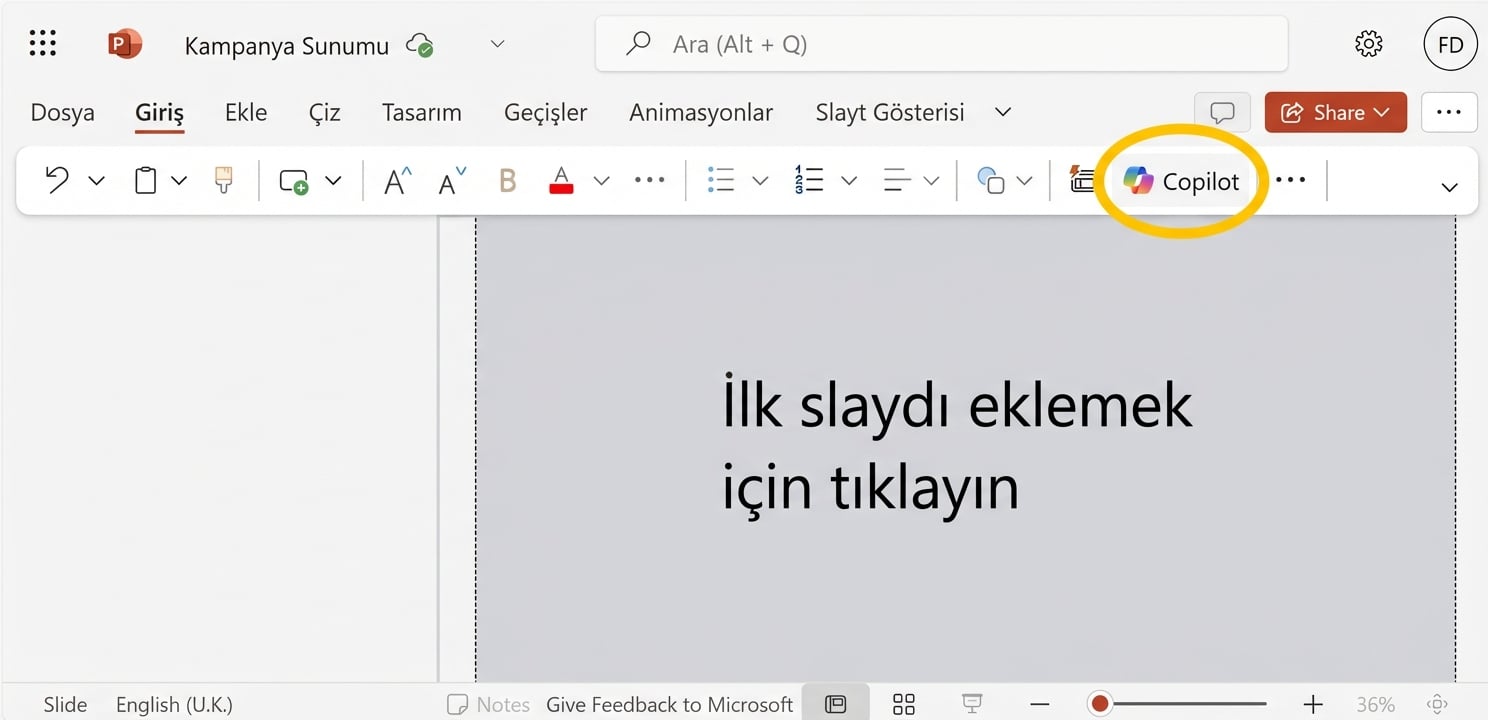The height and width of the screenshot is (720, 1488).
Task: Click the Format Painter icon
Action: 222,180
